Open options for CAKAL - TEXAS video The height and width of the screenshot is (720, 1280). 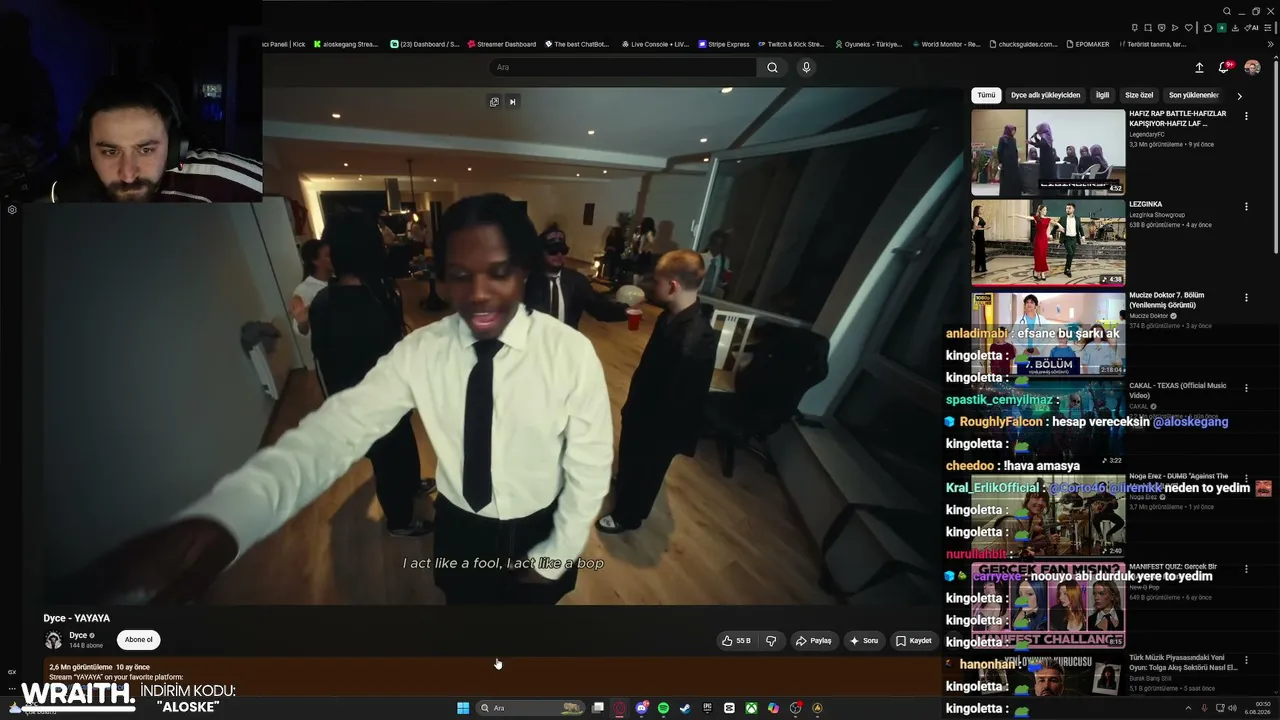pos(1246,388)
